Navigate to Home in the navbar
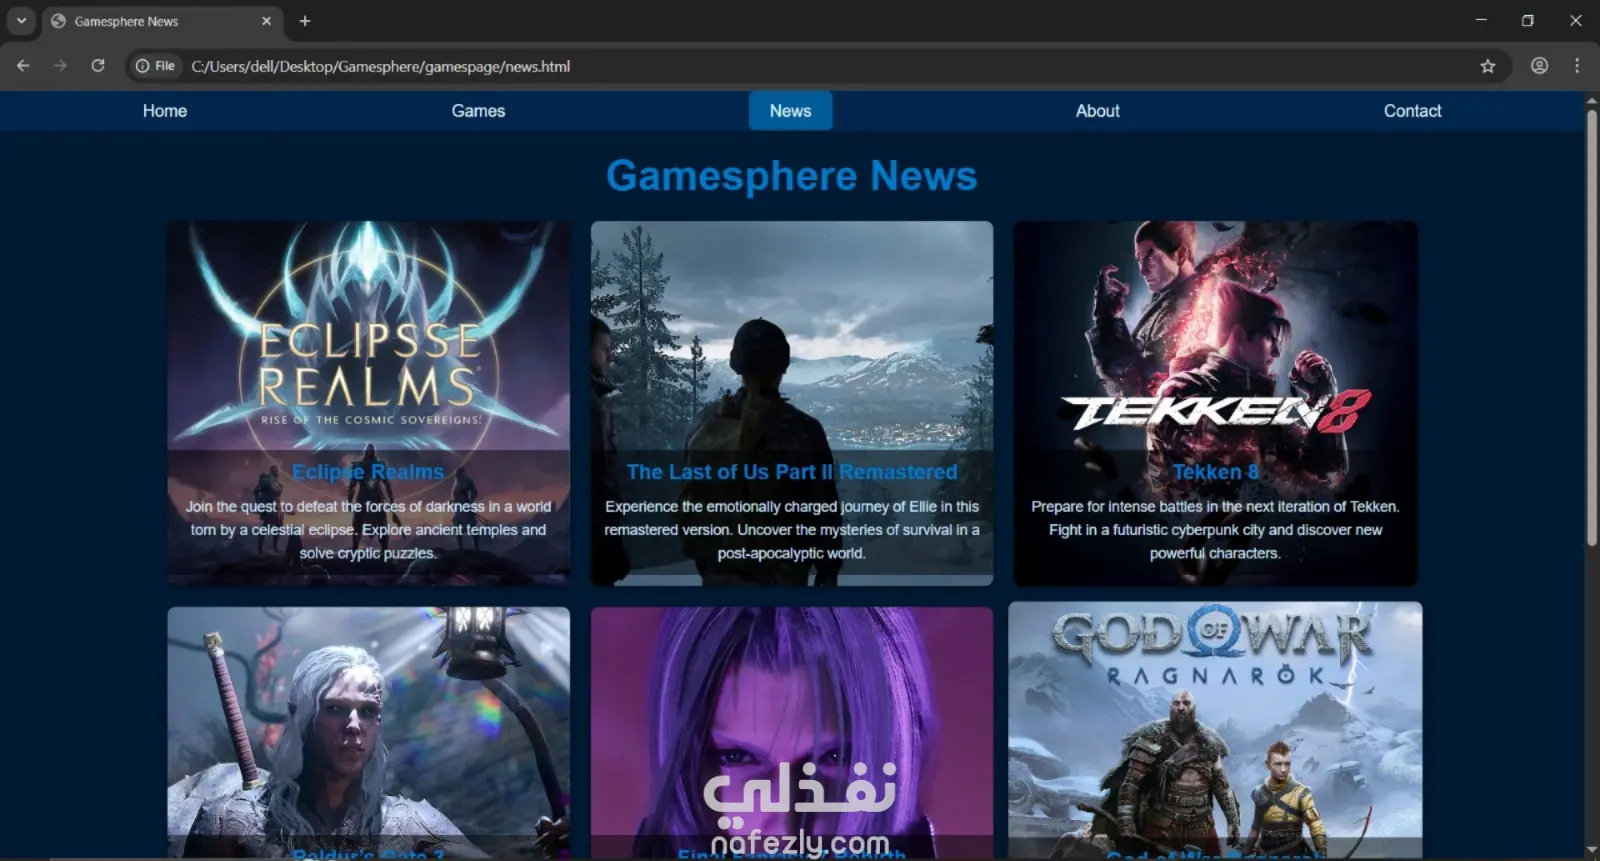Viewport: 1600px width, 861px height. coord(165,111)
